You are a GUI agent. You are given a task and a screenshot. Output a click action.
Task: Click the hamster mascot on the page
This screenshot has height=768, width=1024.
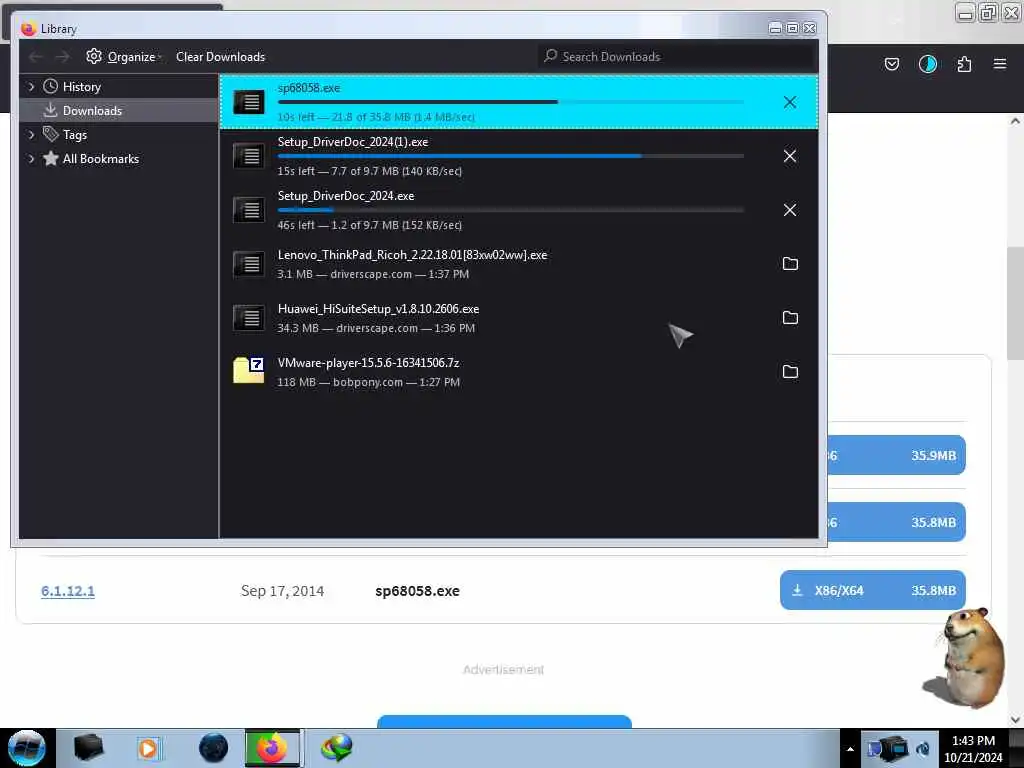967,657
